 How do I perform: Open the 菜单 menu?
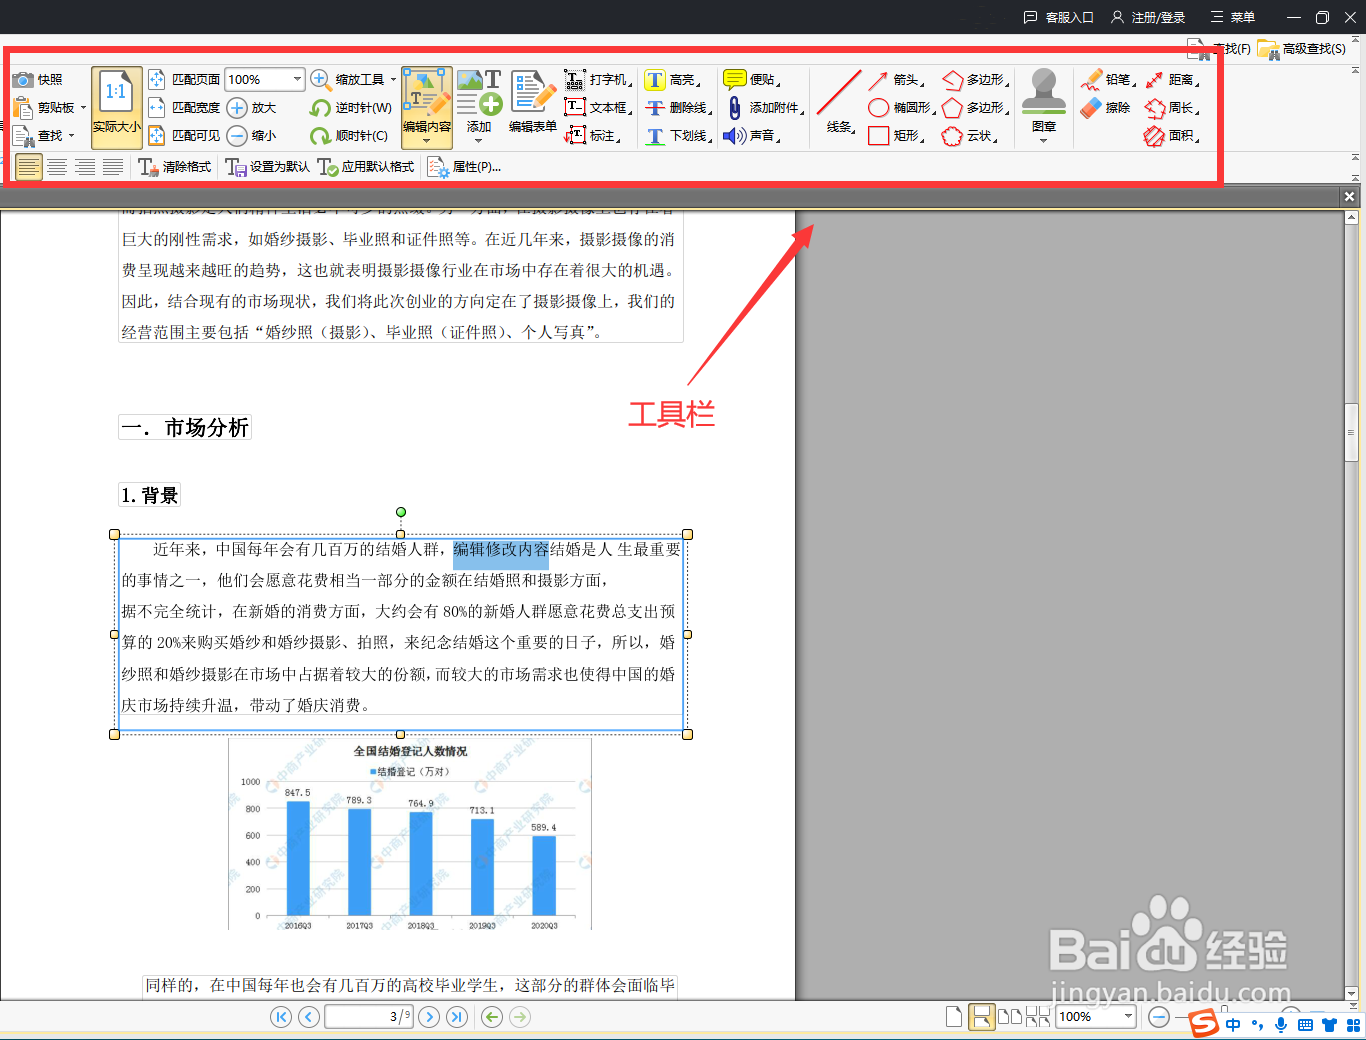(1232, 17)
